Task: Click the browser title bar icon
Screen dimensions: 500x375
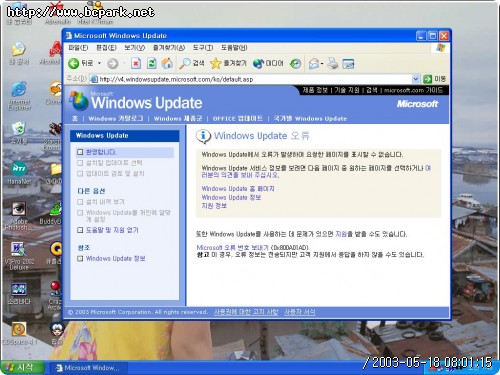Action: [x=69, y=36]
